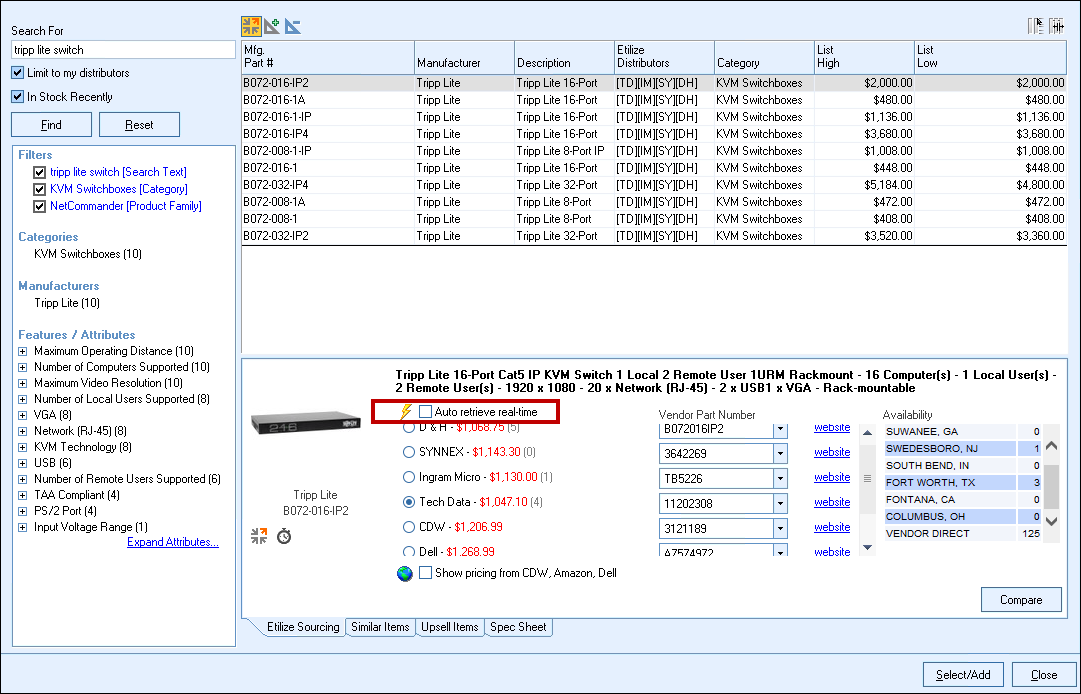Switch to the Etilize Sourcing tab

click(303, 627)
